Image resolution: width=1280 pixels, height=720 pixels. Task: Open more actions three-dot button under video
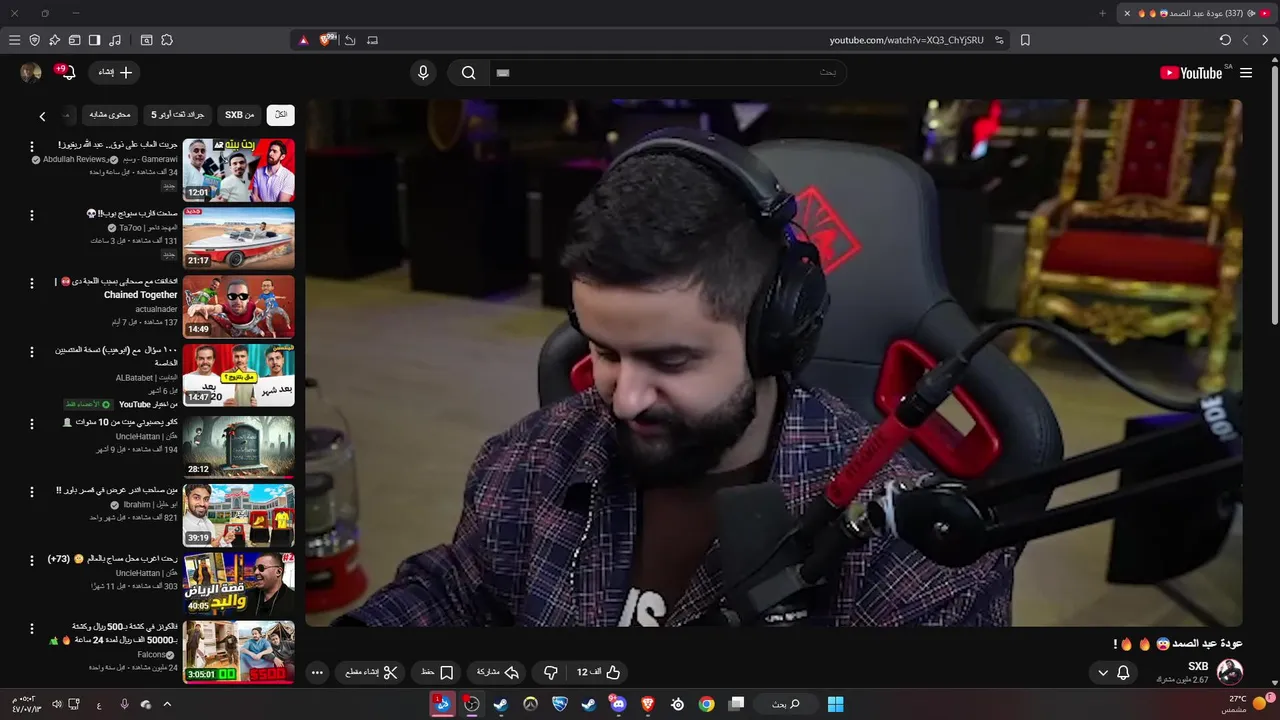[x=317, y=673]
